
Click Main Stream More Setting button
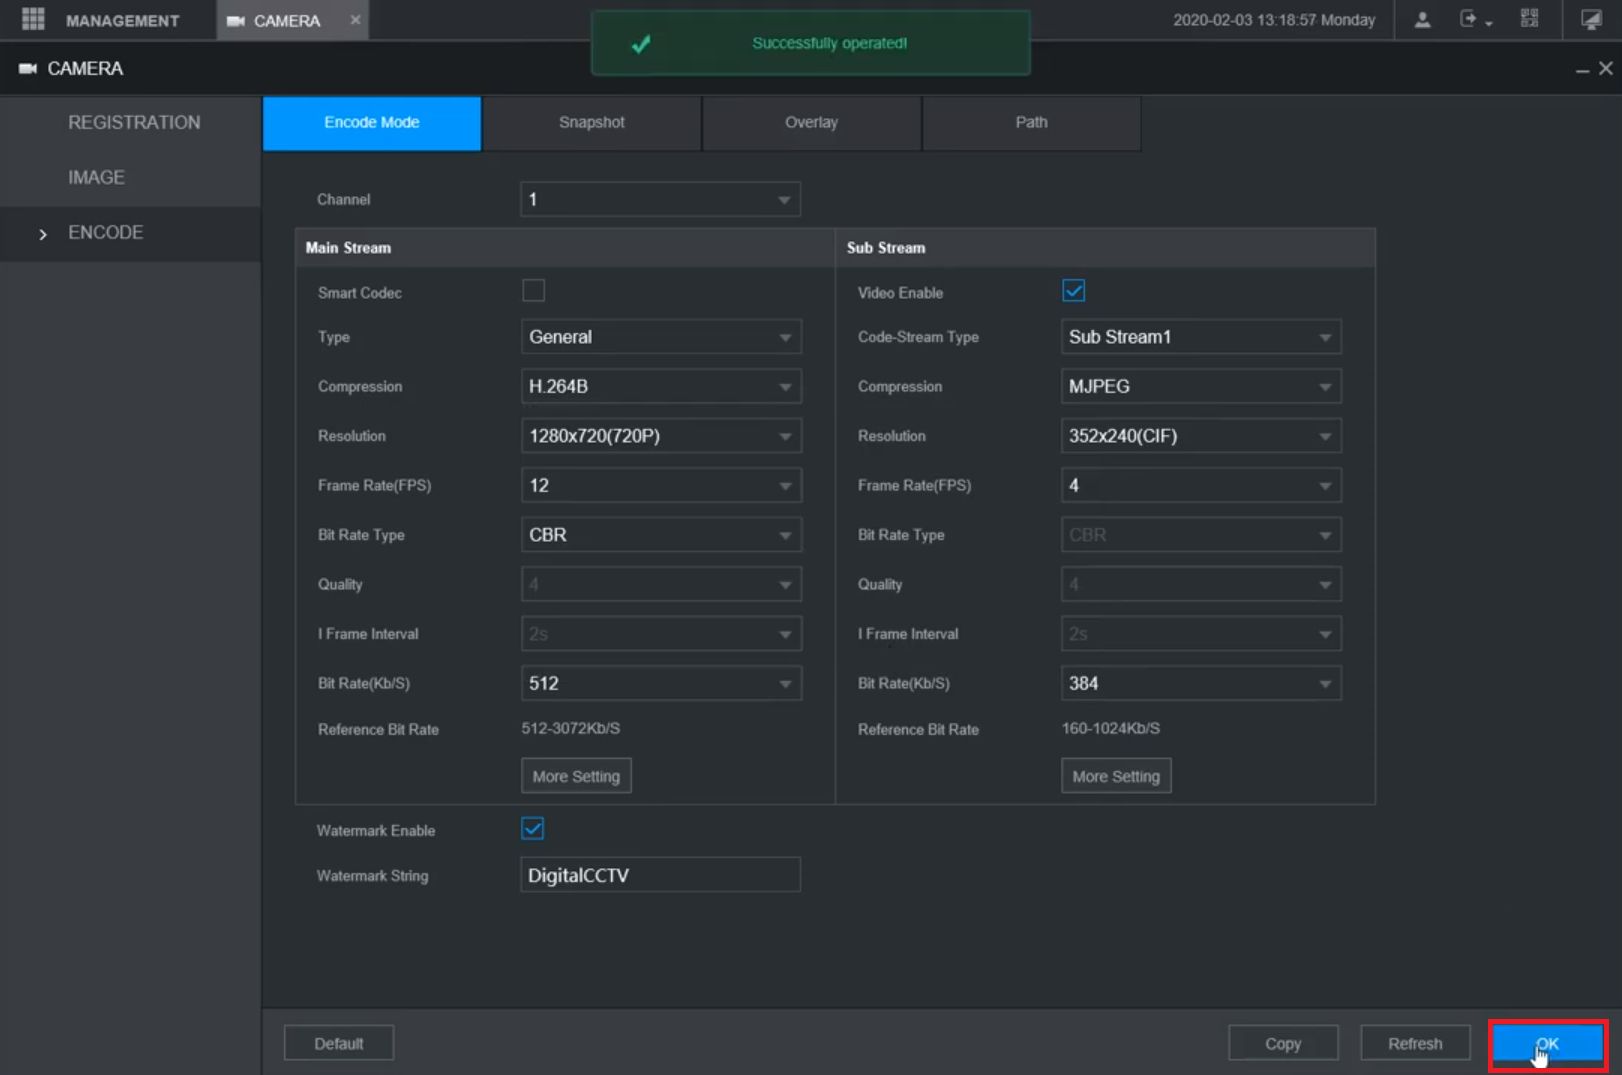[576, 776]
